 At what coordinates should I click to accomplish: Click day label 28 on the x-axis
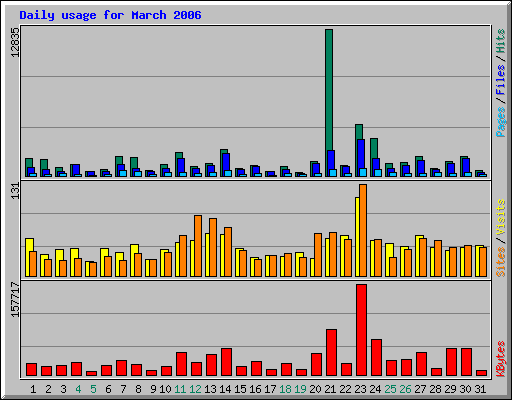click(435, 389)
